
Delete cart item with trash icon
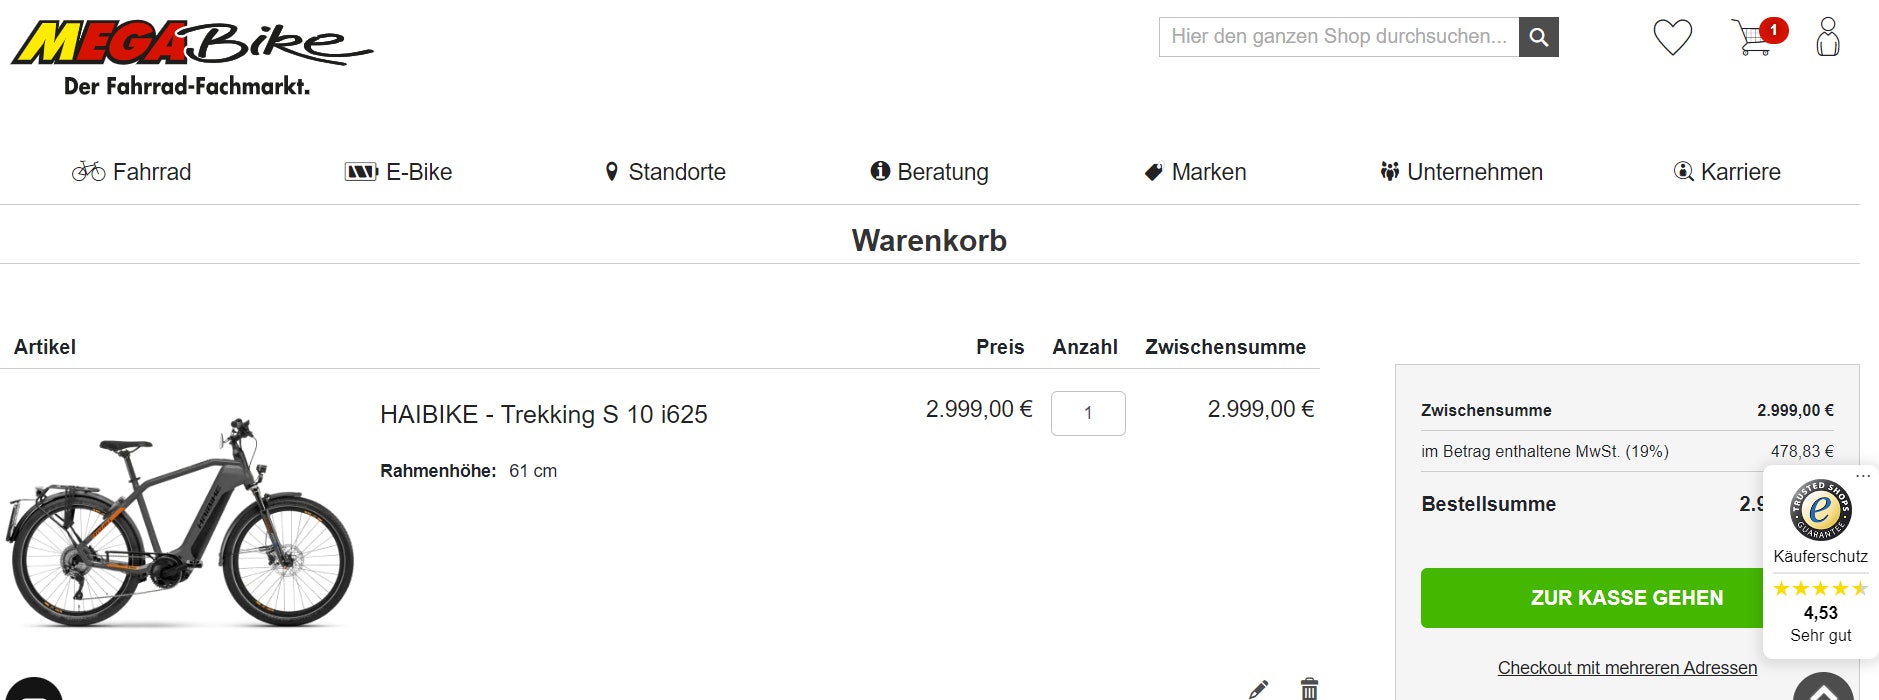[1309, 688]
